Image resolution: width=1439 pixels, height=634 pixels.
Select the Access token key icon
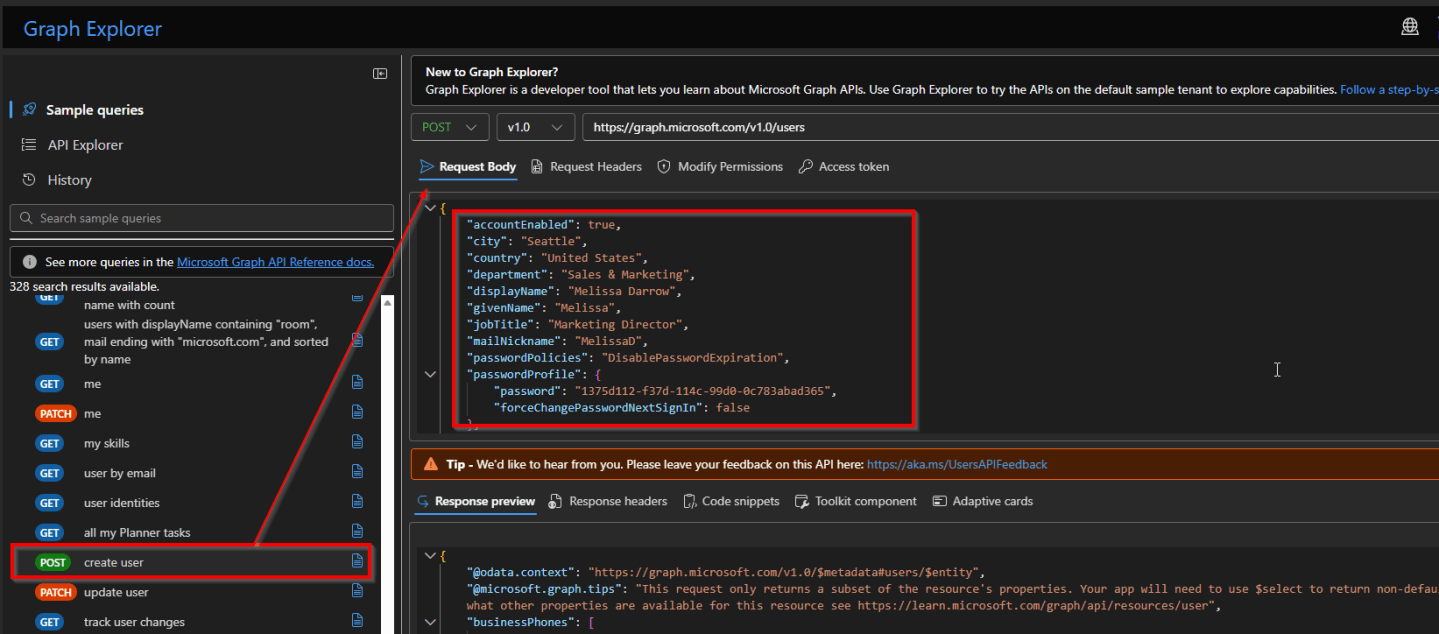tap(806, 166)
